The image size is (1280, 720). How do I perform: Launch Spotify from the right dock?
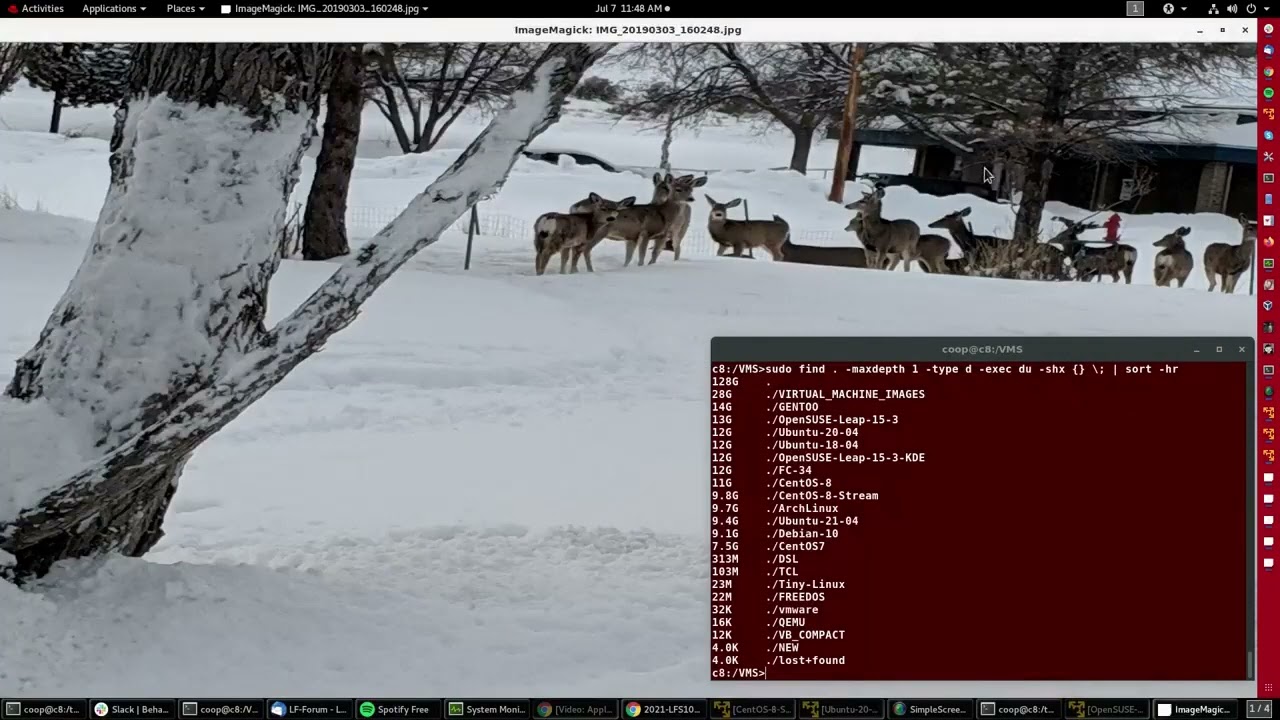[x=1269, y=93]
